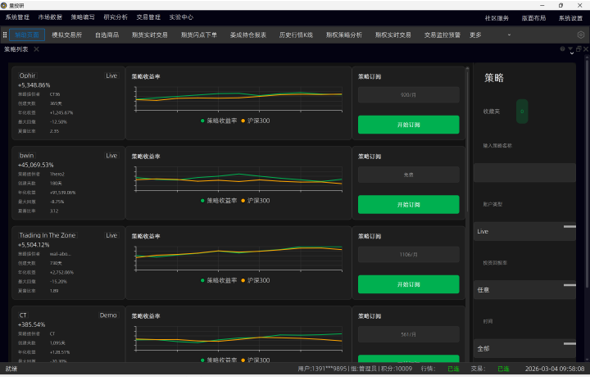
Task: Open the dropdown showing 任意
Action: click(525, 290)
